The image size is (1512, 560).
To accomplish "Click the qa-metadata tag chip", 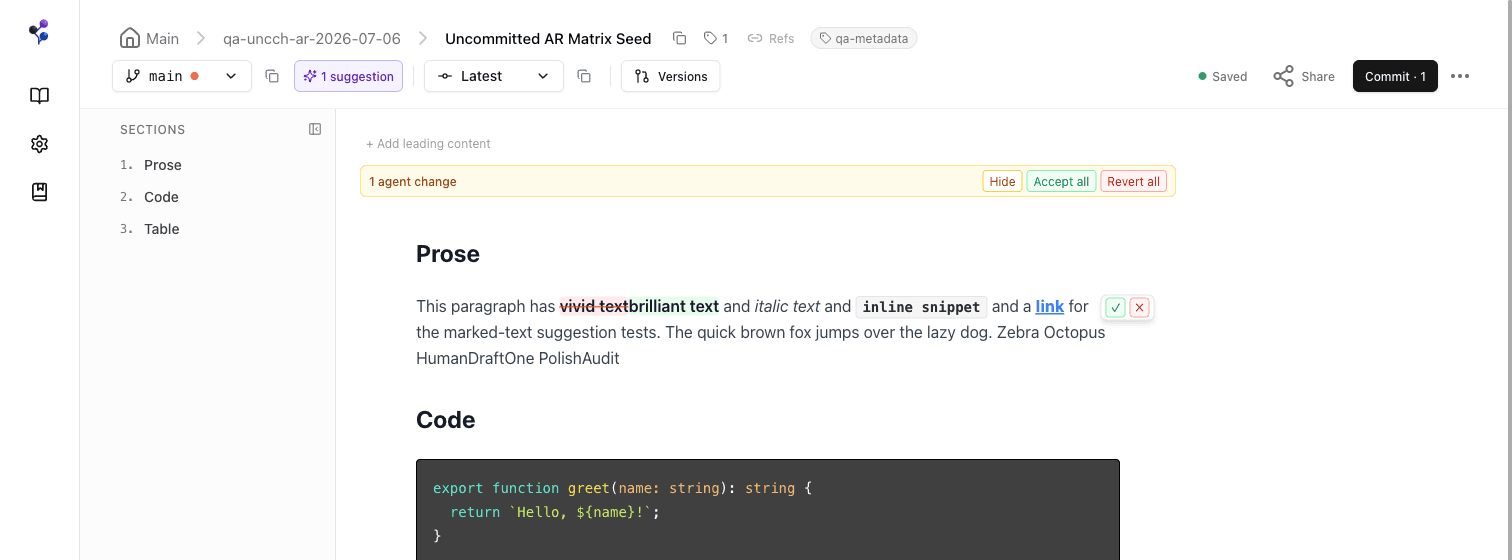I will [864, 38].
